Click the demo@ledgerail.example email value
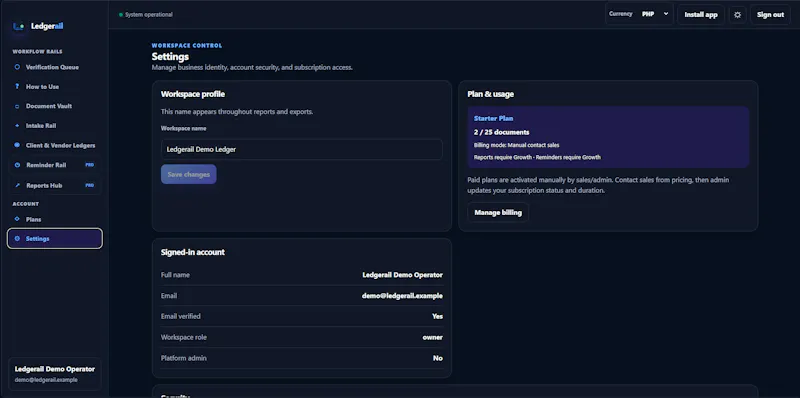This screenshot has width=800, height=398. tap(402, 295)
